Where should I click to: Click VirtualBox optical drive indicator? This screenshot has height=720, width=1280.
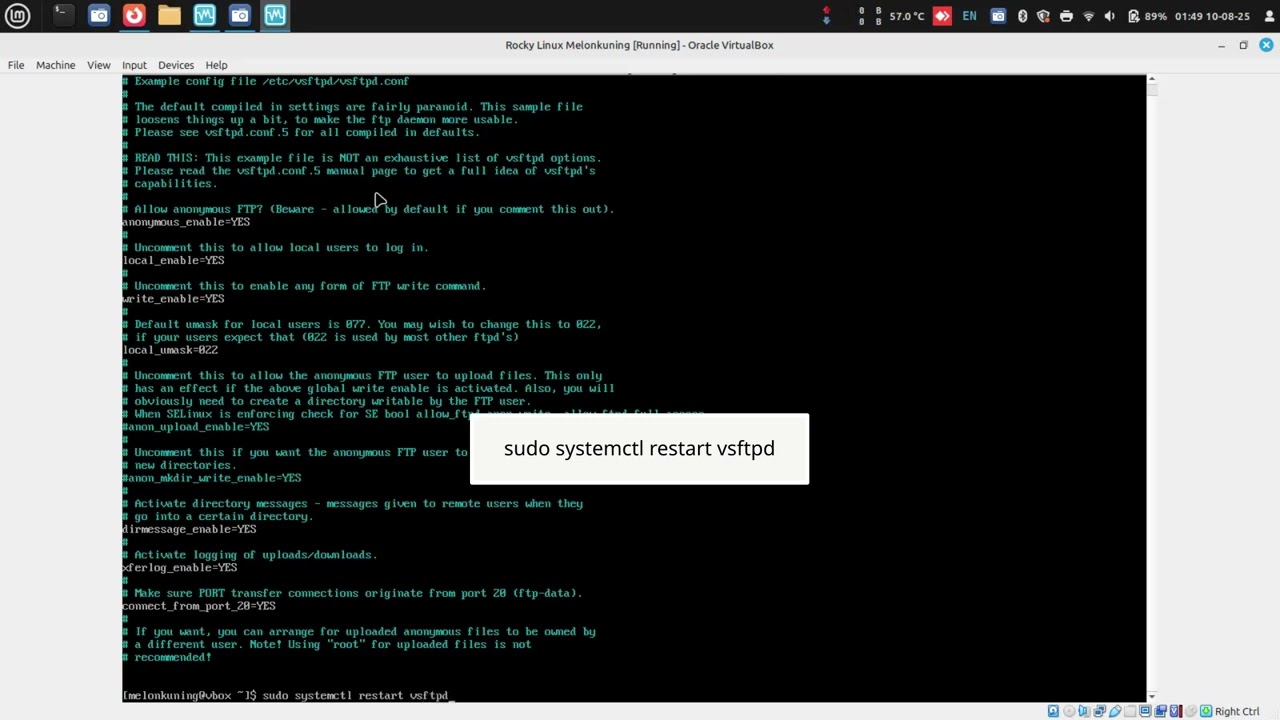(1069, 711)
